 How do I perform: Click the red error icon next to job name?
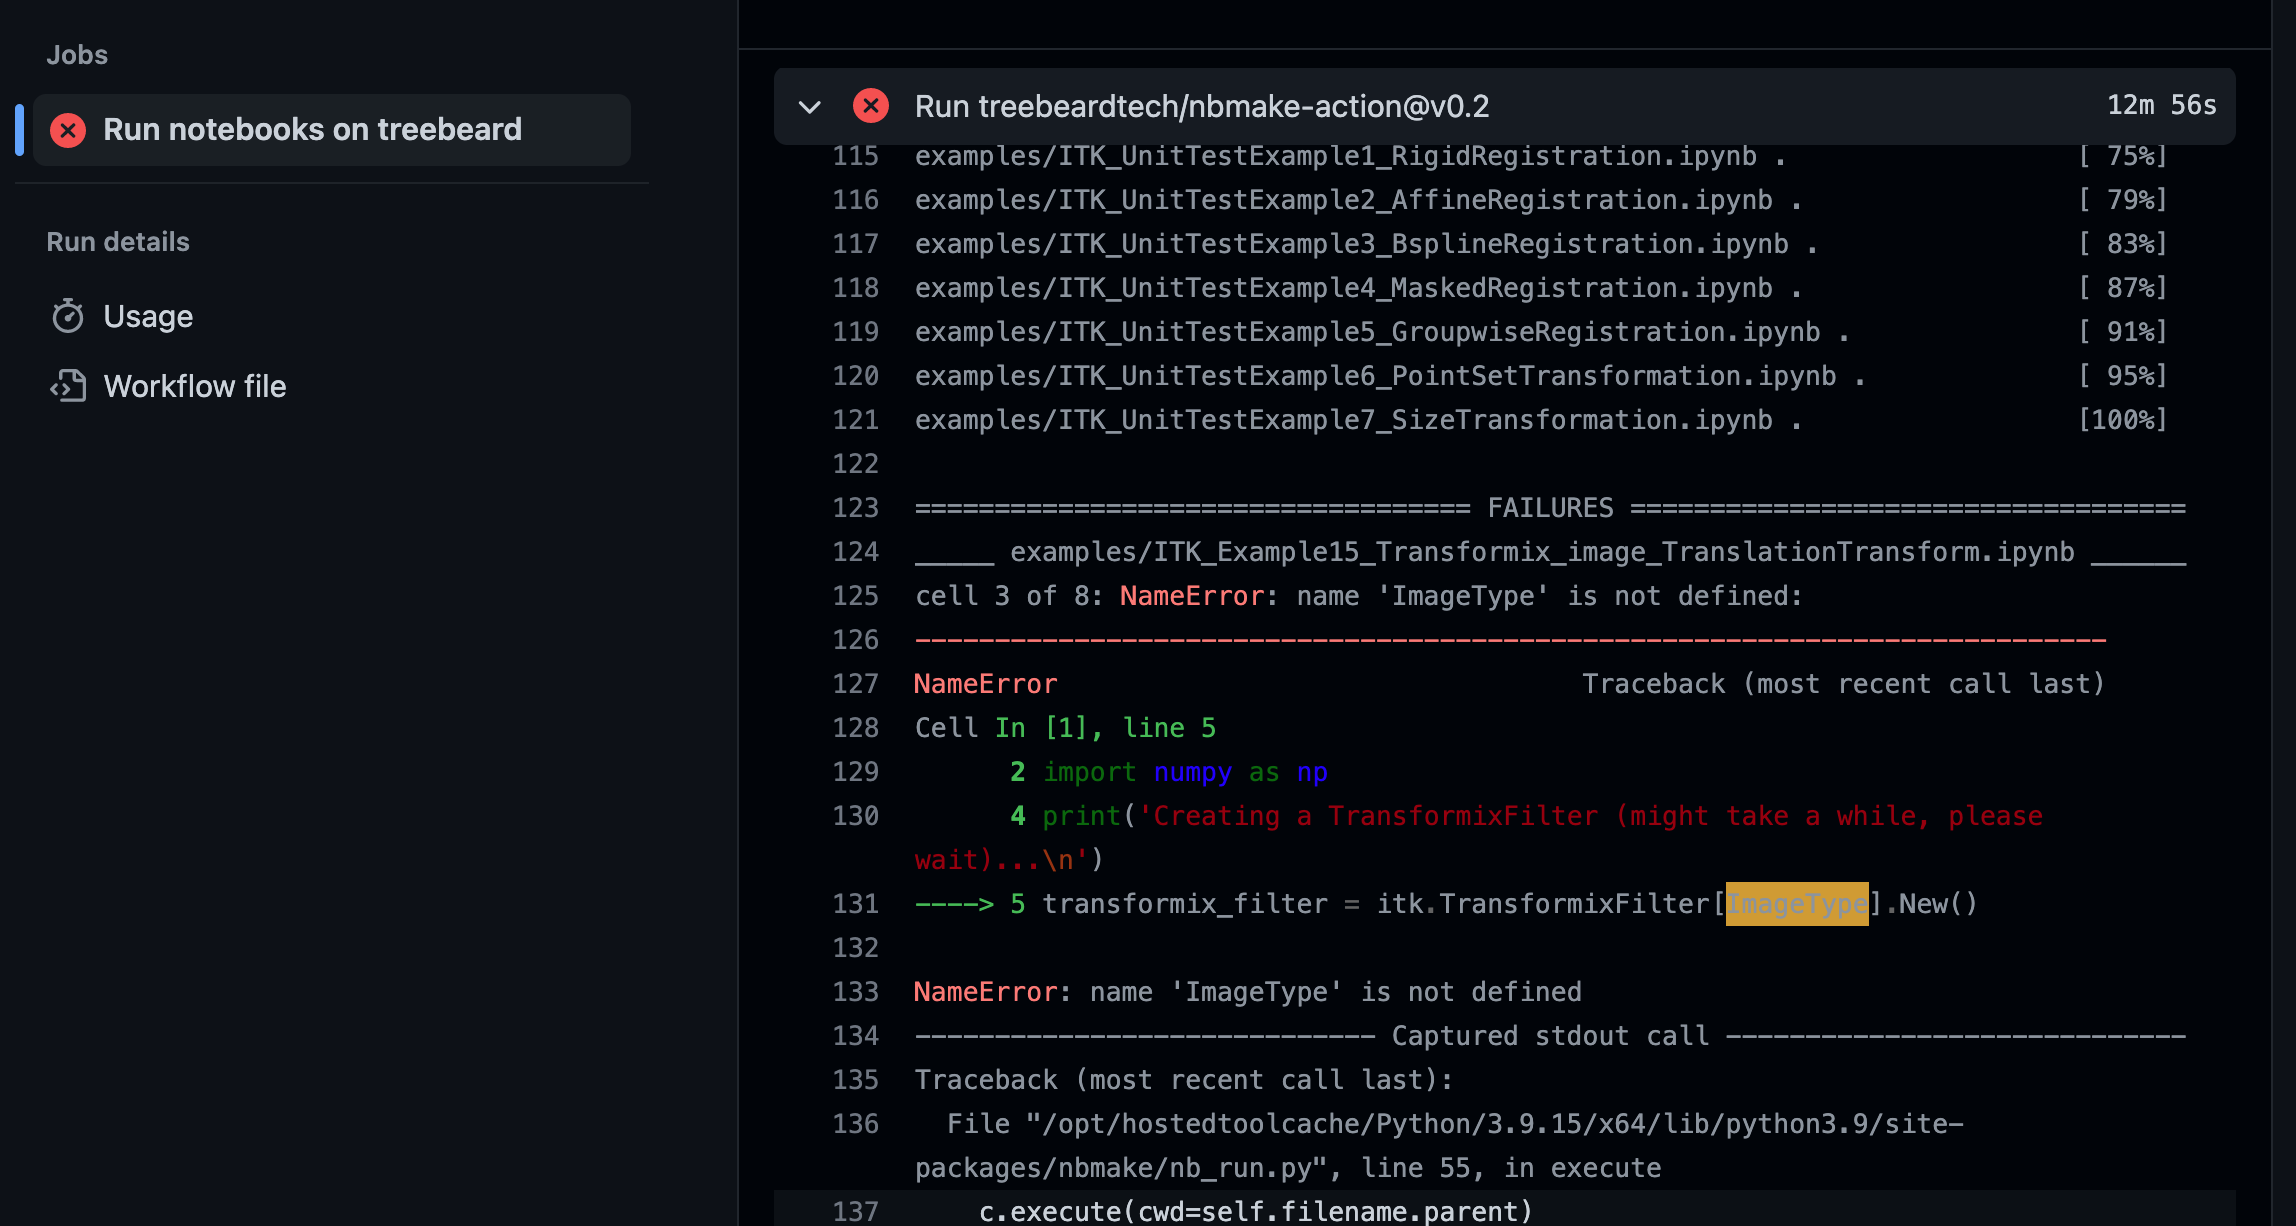pos(67,129)
